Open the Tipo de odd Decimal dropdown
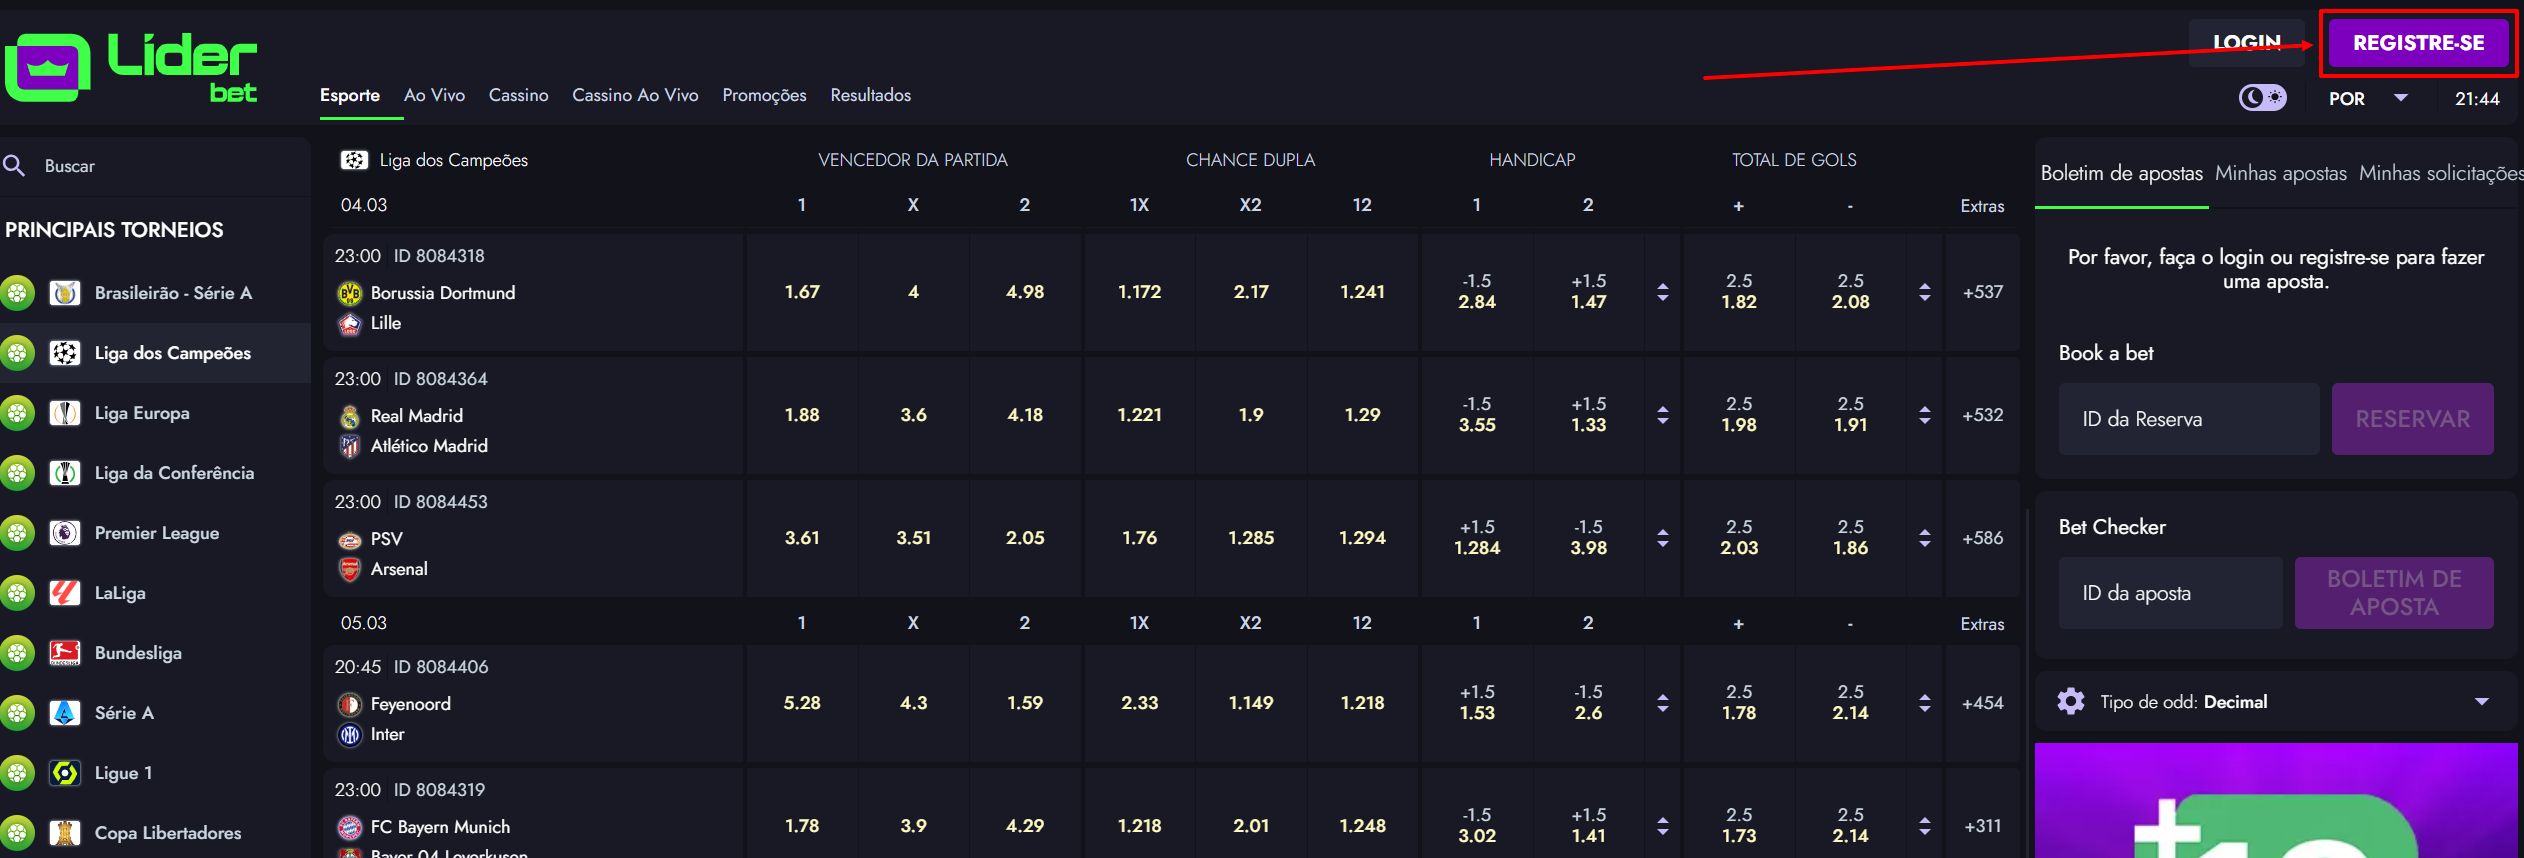2524x858 pixels. [2276, 702]
